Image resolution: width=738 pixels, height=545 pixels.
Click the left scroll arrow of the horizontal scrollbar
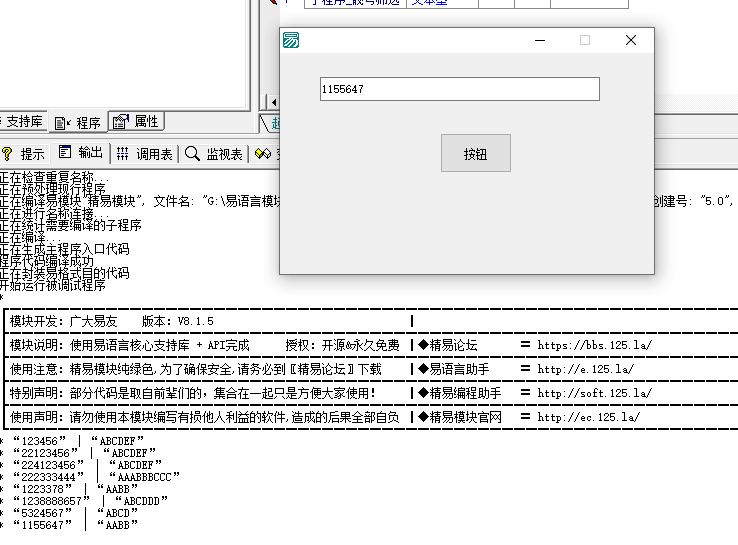click(274, 102)
